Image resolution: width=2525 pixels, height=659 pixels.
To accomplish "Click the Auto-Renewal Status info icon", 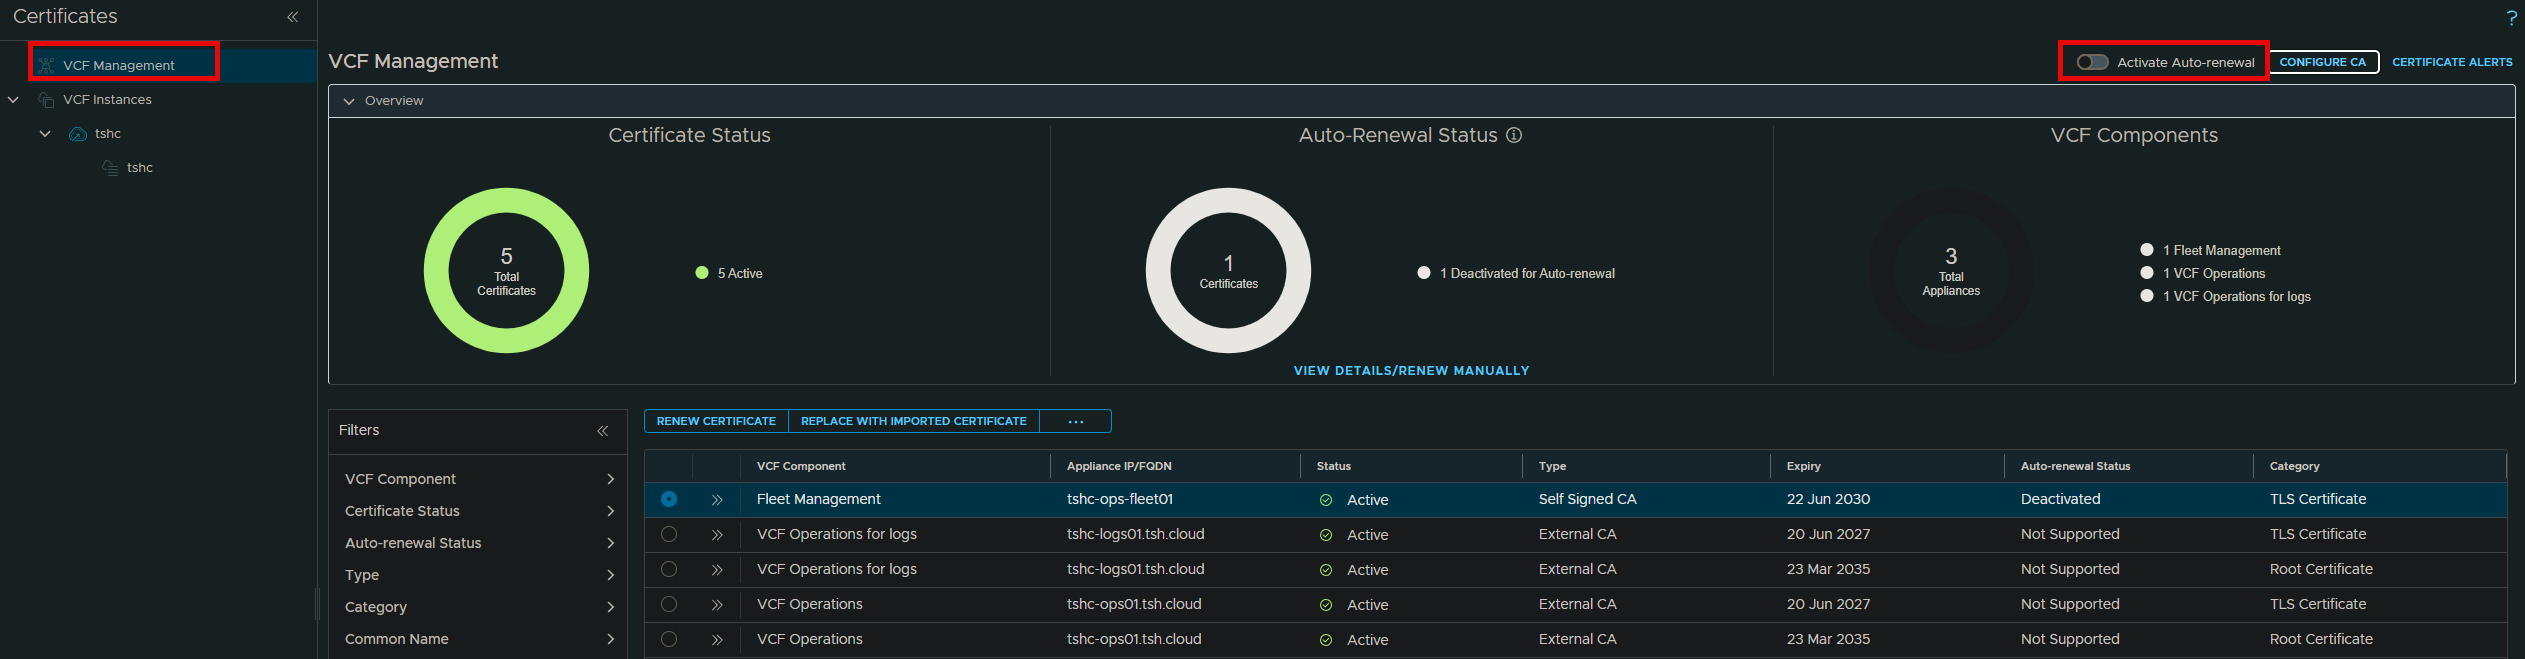I will 1514,135.
